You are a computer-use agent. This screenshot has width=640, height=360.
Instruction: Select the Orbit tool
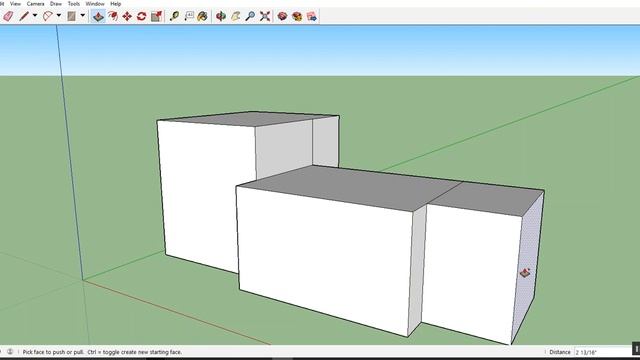(221, 16)
